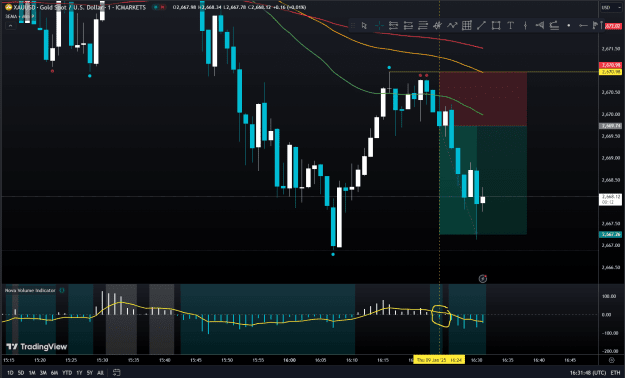Toggle Nova Volume Indicator visibility icon
625x378 pixels.
62,290
